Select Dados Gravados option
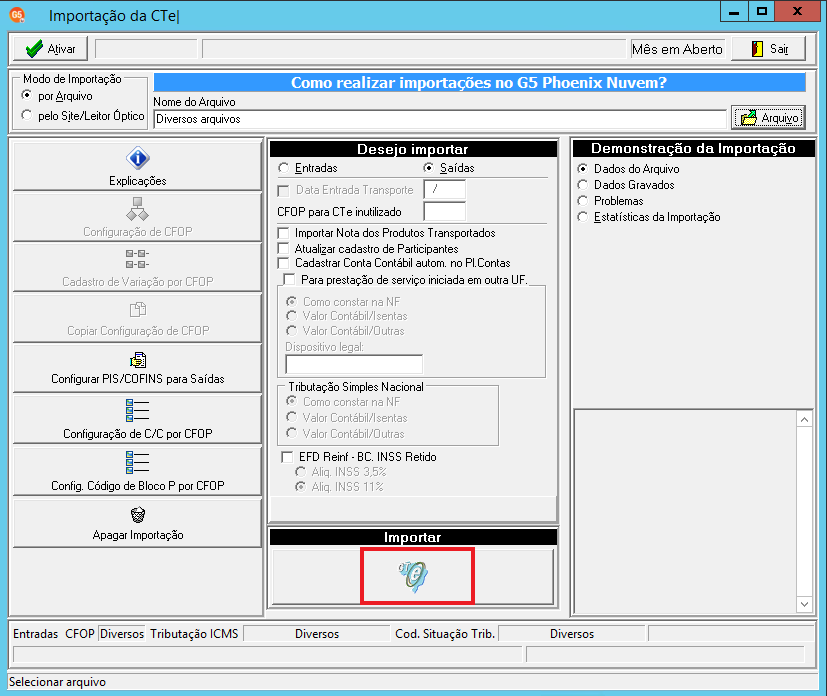This screenshot has height=696, width=827. 582,185
